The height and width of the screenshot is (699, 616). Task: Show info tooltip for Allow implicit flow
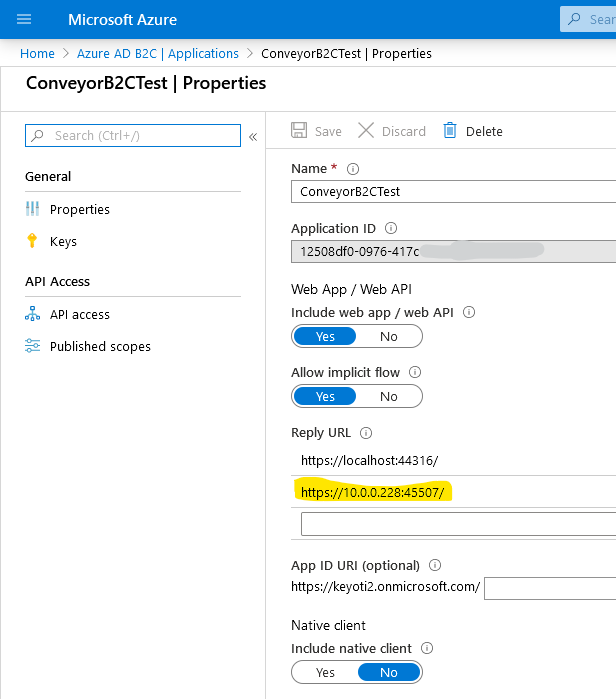tap(415, 372)
